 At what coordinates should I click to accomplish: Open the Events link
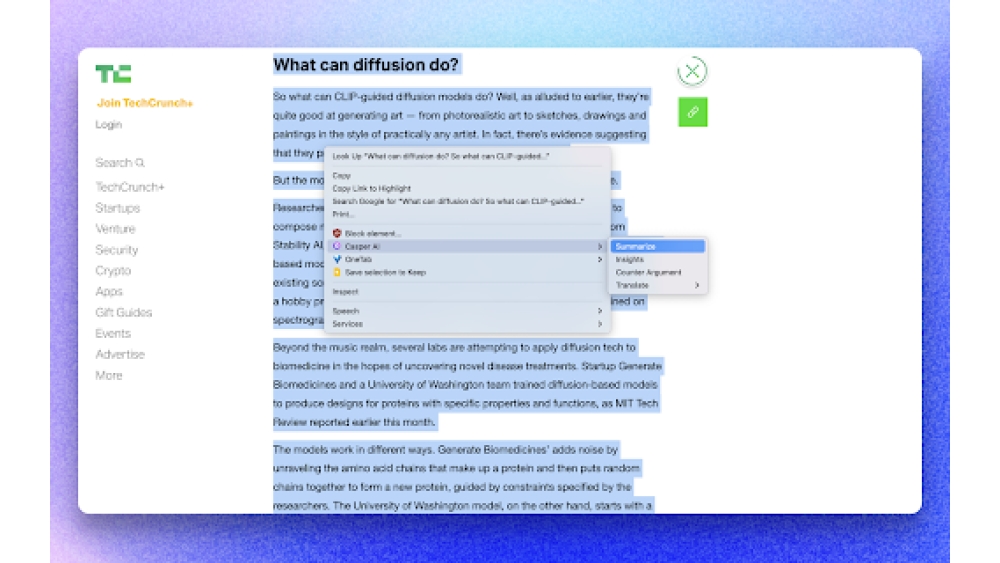tap(113, 333)
